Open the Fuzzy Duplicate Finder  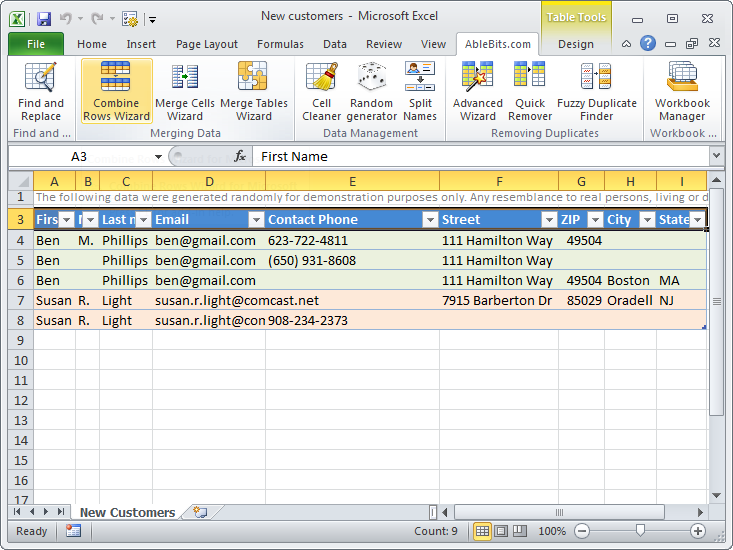(596, 92)
